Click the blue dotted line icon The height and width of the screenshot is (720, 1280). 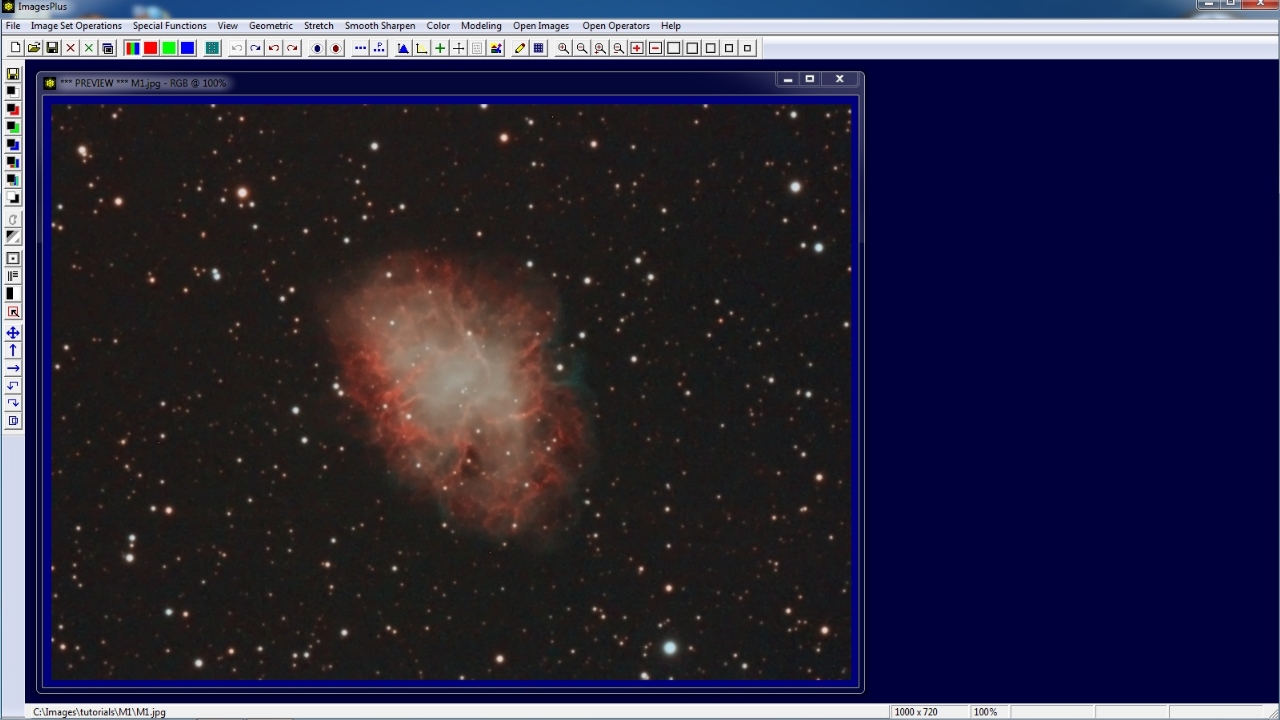[x=361, y=48]
